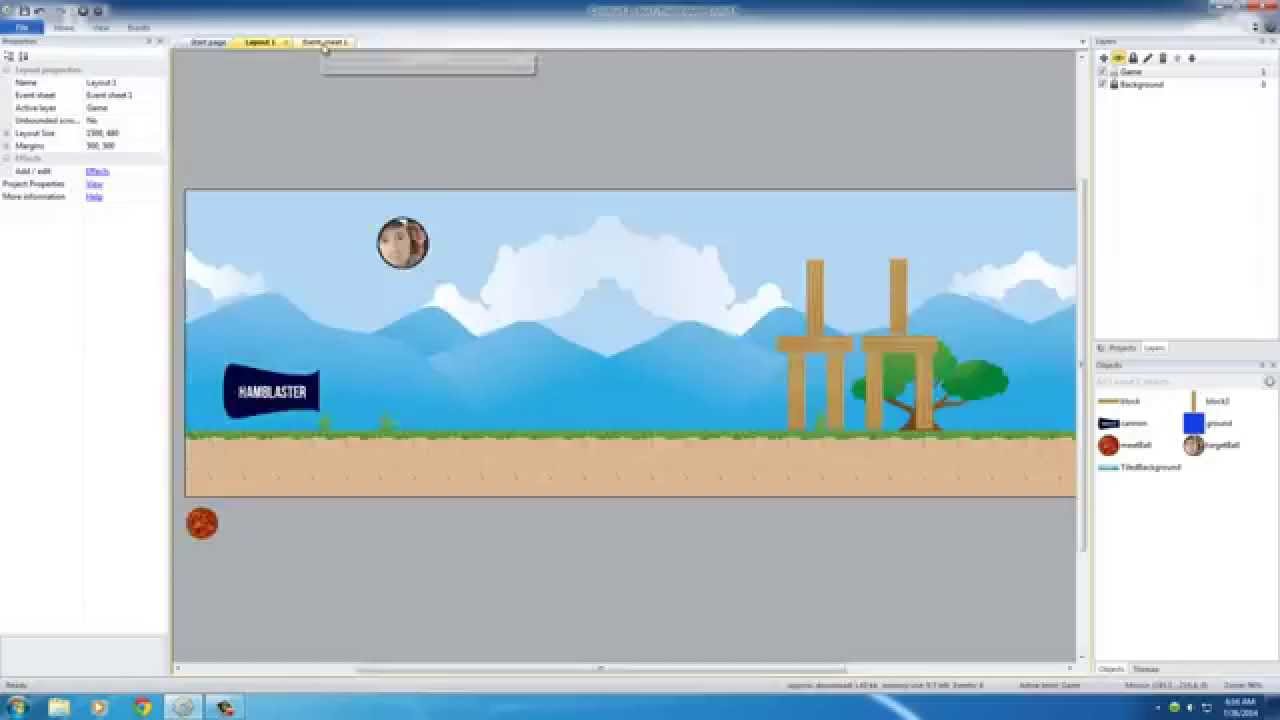Open the File menu
Viewport: 1280px width, 720px height.
(x=22, y=28)
